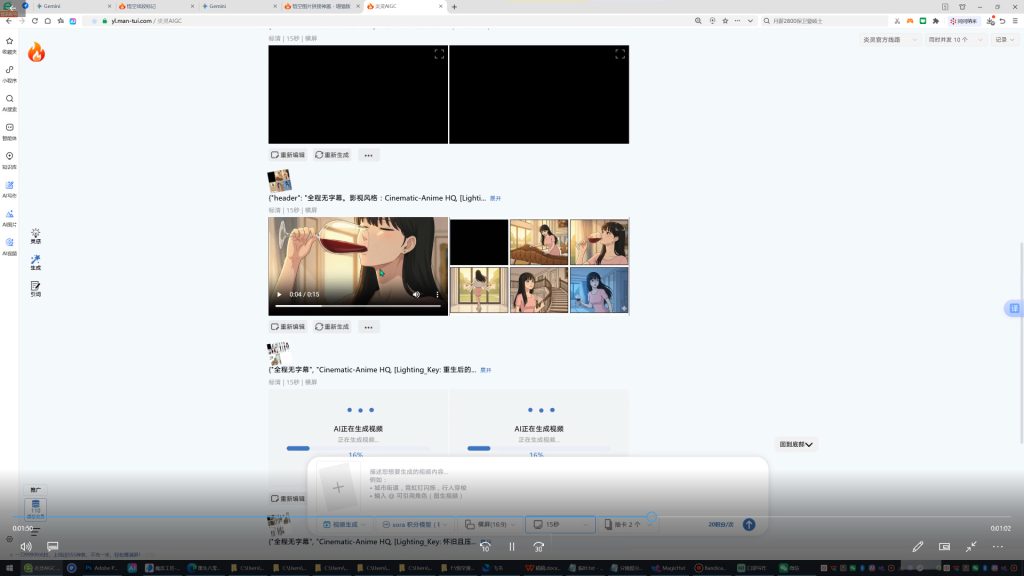Open the 知识库 sidebar icon
Image resolution: width=1024 pixels, height=576 pixels.
9,158
